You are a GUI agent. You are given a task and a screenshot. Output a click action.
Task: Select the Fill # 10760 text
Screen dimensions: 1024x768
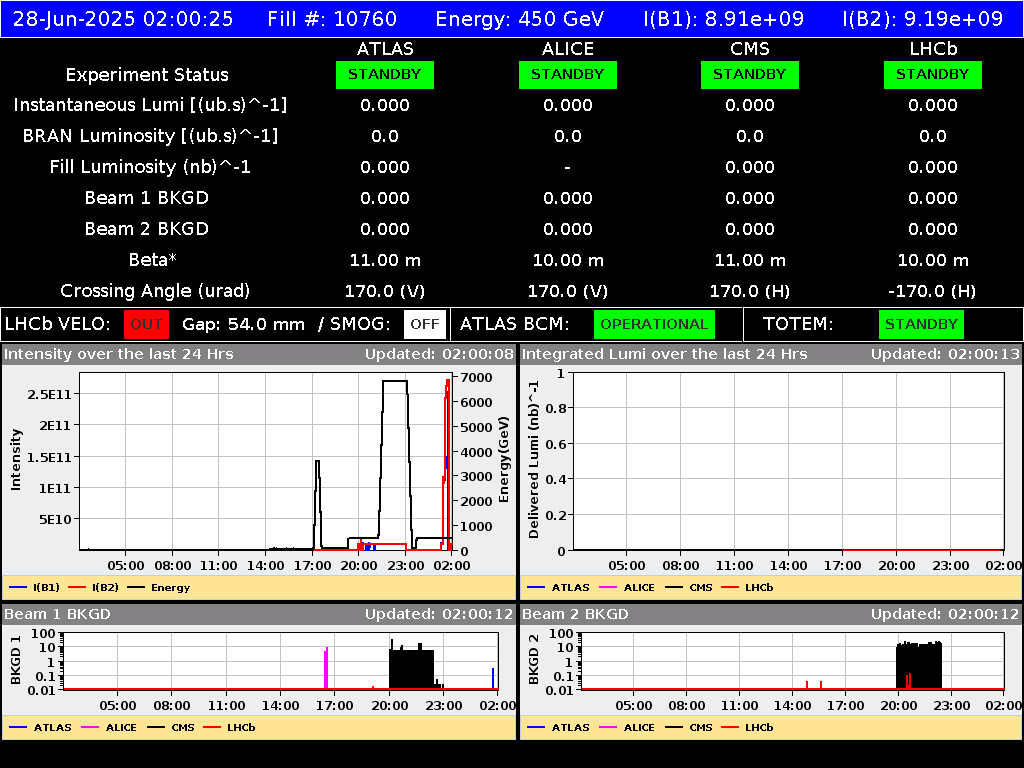point(332,18)
